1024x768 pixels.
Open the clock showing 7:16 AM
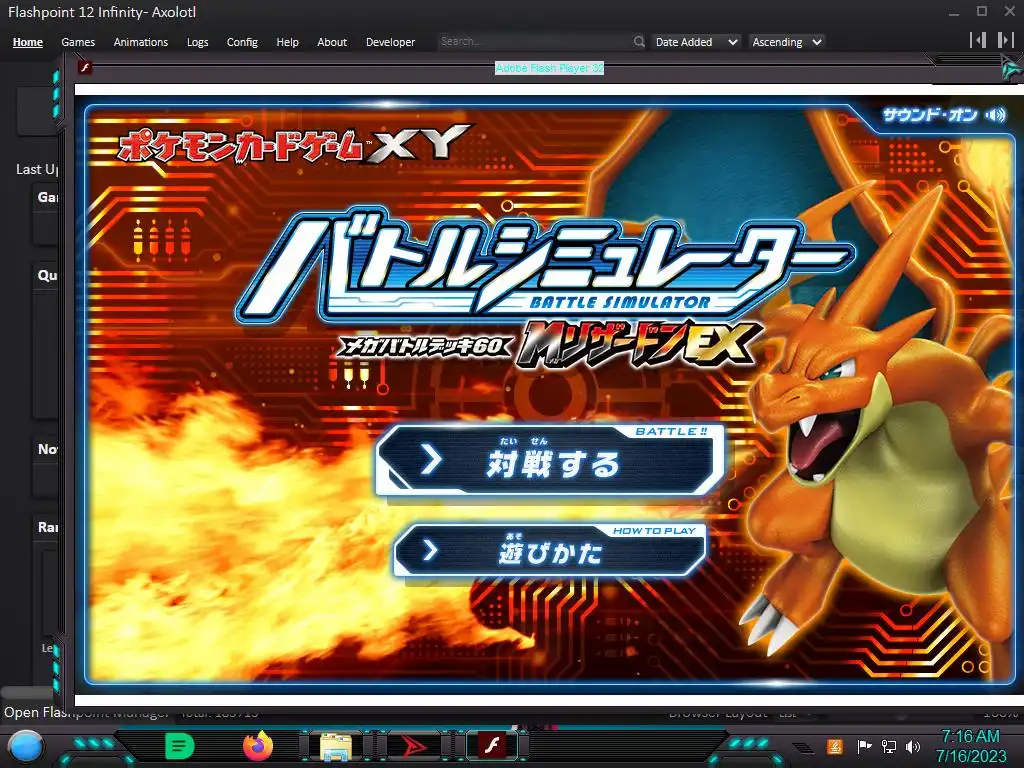point(970,746)
